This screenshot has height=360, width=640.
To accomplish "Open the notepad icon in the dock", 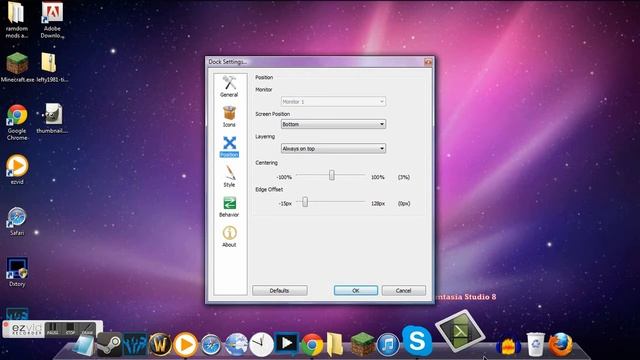I will pos(83,346).
